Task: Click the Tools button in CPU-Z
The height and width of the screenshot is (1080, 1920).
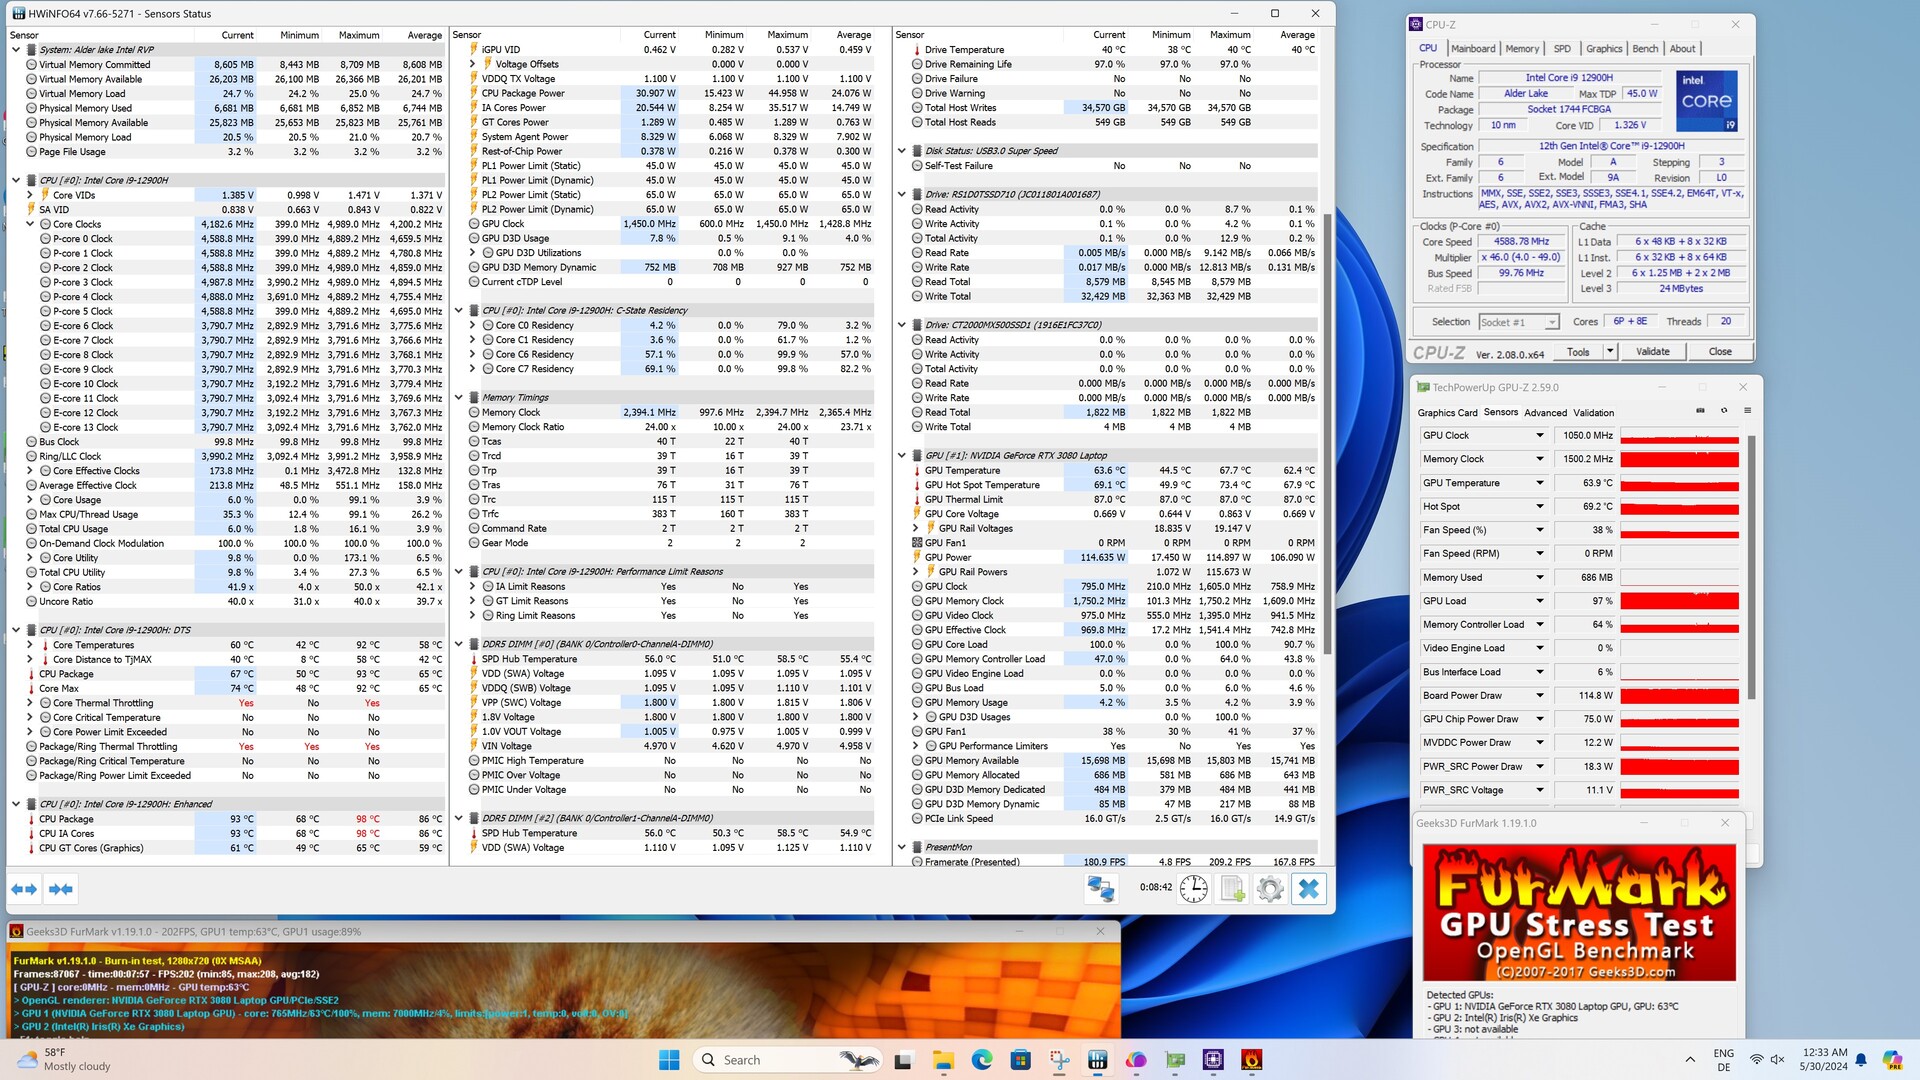Action: pyautogui.click(x=1578, y=352)
